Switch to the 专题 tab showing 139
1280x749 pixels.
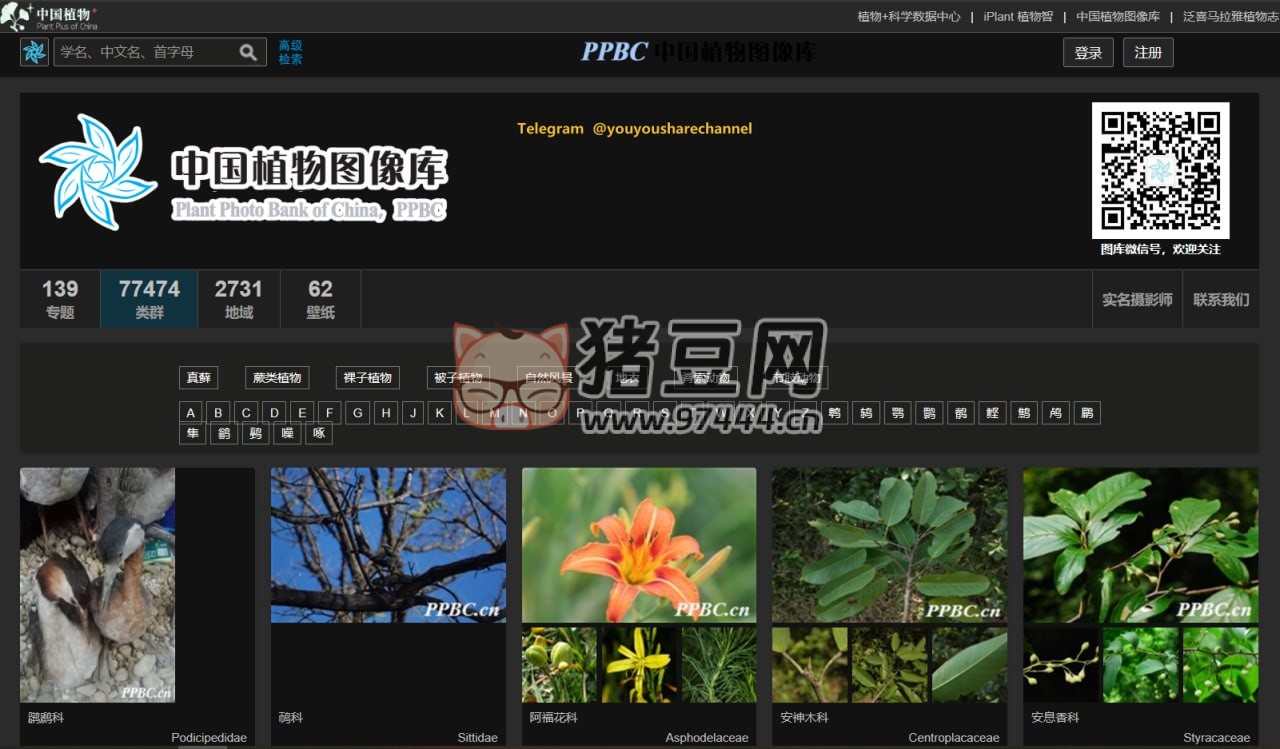[x=60, y=298]
